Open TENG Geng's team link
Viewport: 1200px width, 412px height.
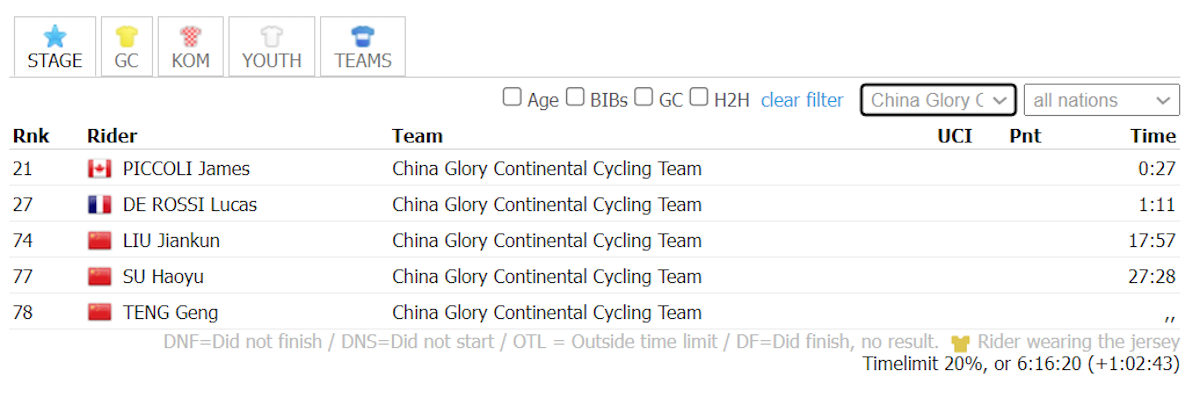[547, 313]
